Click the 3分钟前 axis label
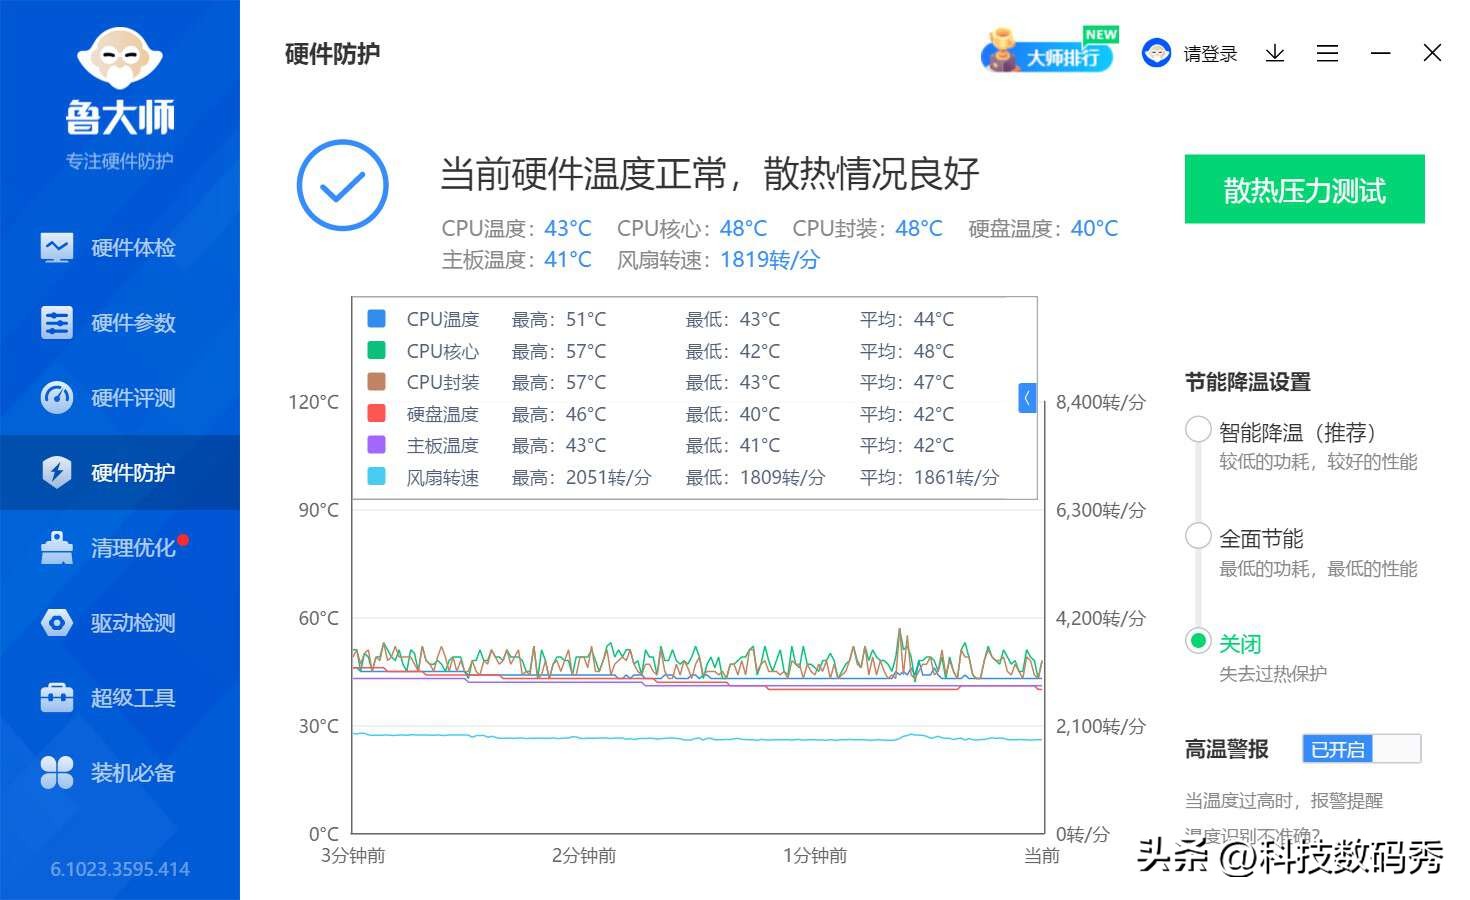Image resolution: width=1470 pixels, height=900 pixels. pos(353,856)
